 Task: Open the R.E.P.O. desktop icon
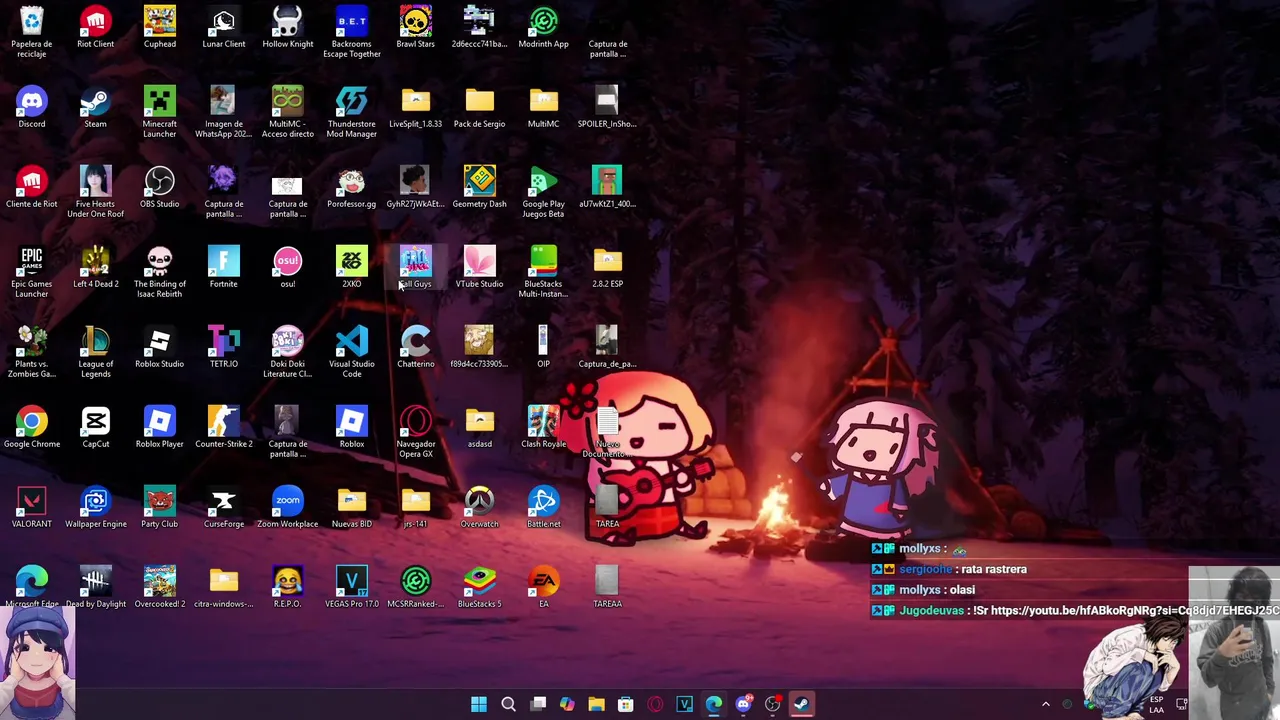pyautogui.click(x=288, y=587)
